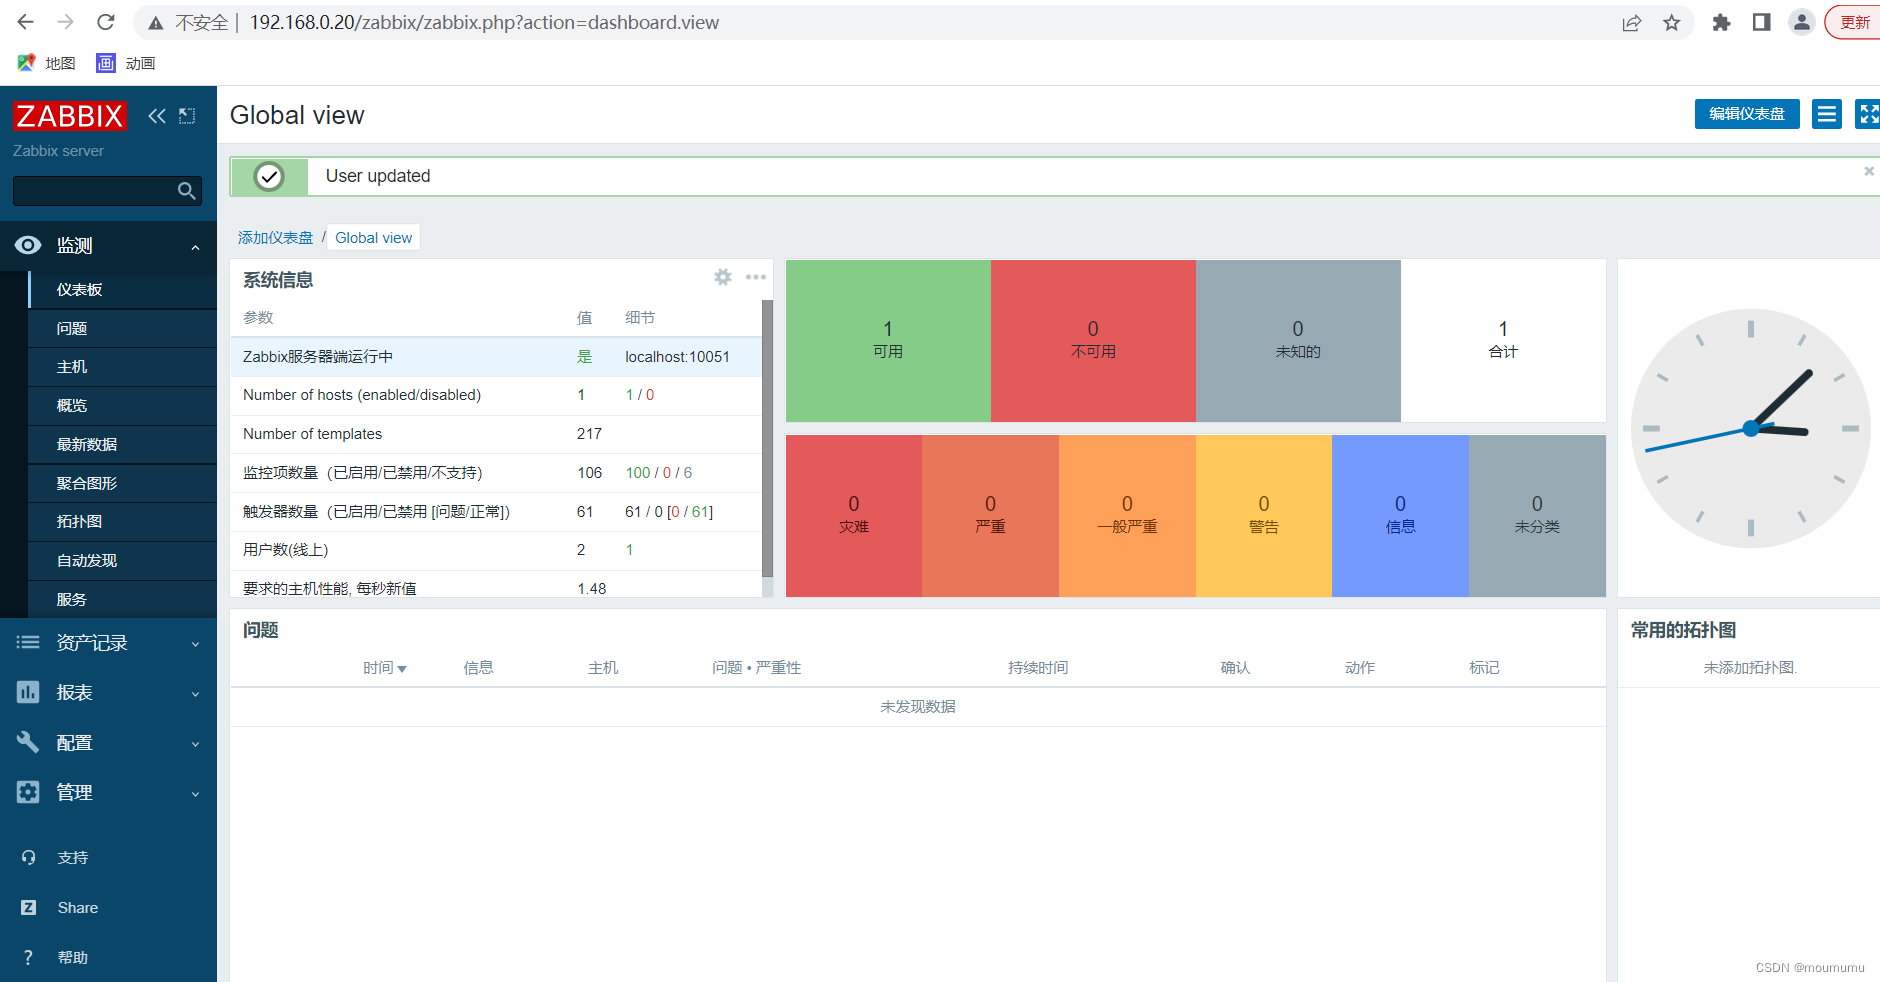The width and height of the screenshot is (1880, 982).
Task: Click the headset icon beside 支持
Action: pos(28,858)
